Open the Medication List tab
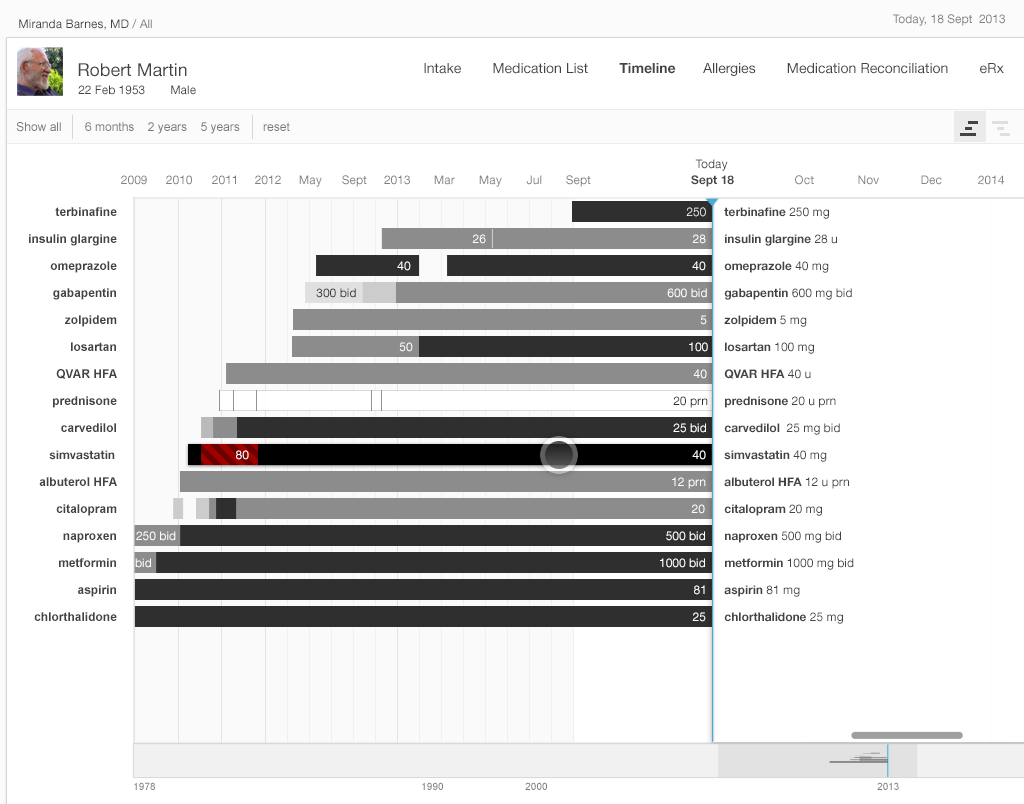Screen dimensions: 1024x804 pyautogui.click(x=540, y=68)
